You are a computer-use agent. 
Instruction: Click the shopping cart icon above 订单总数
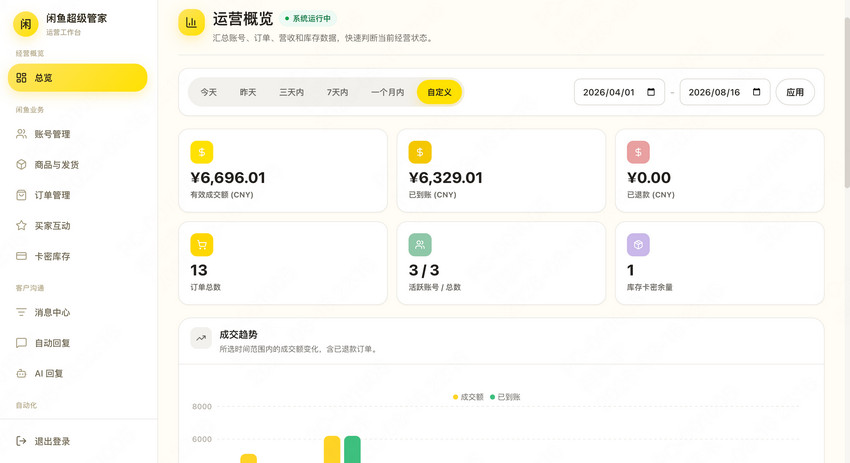pos(202,245)
